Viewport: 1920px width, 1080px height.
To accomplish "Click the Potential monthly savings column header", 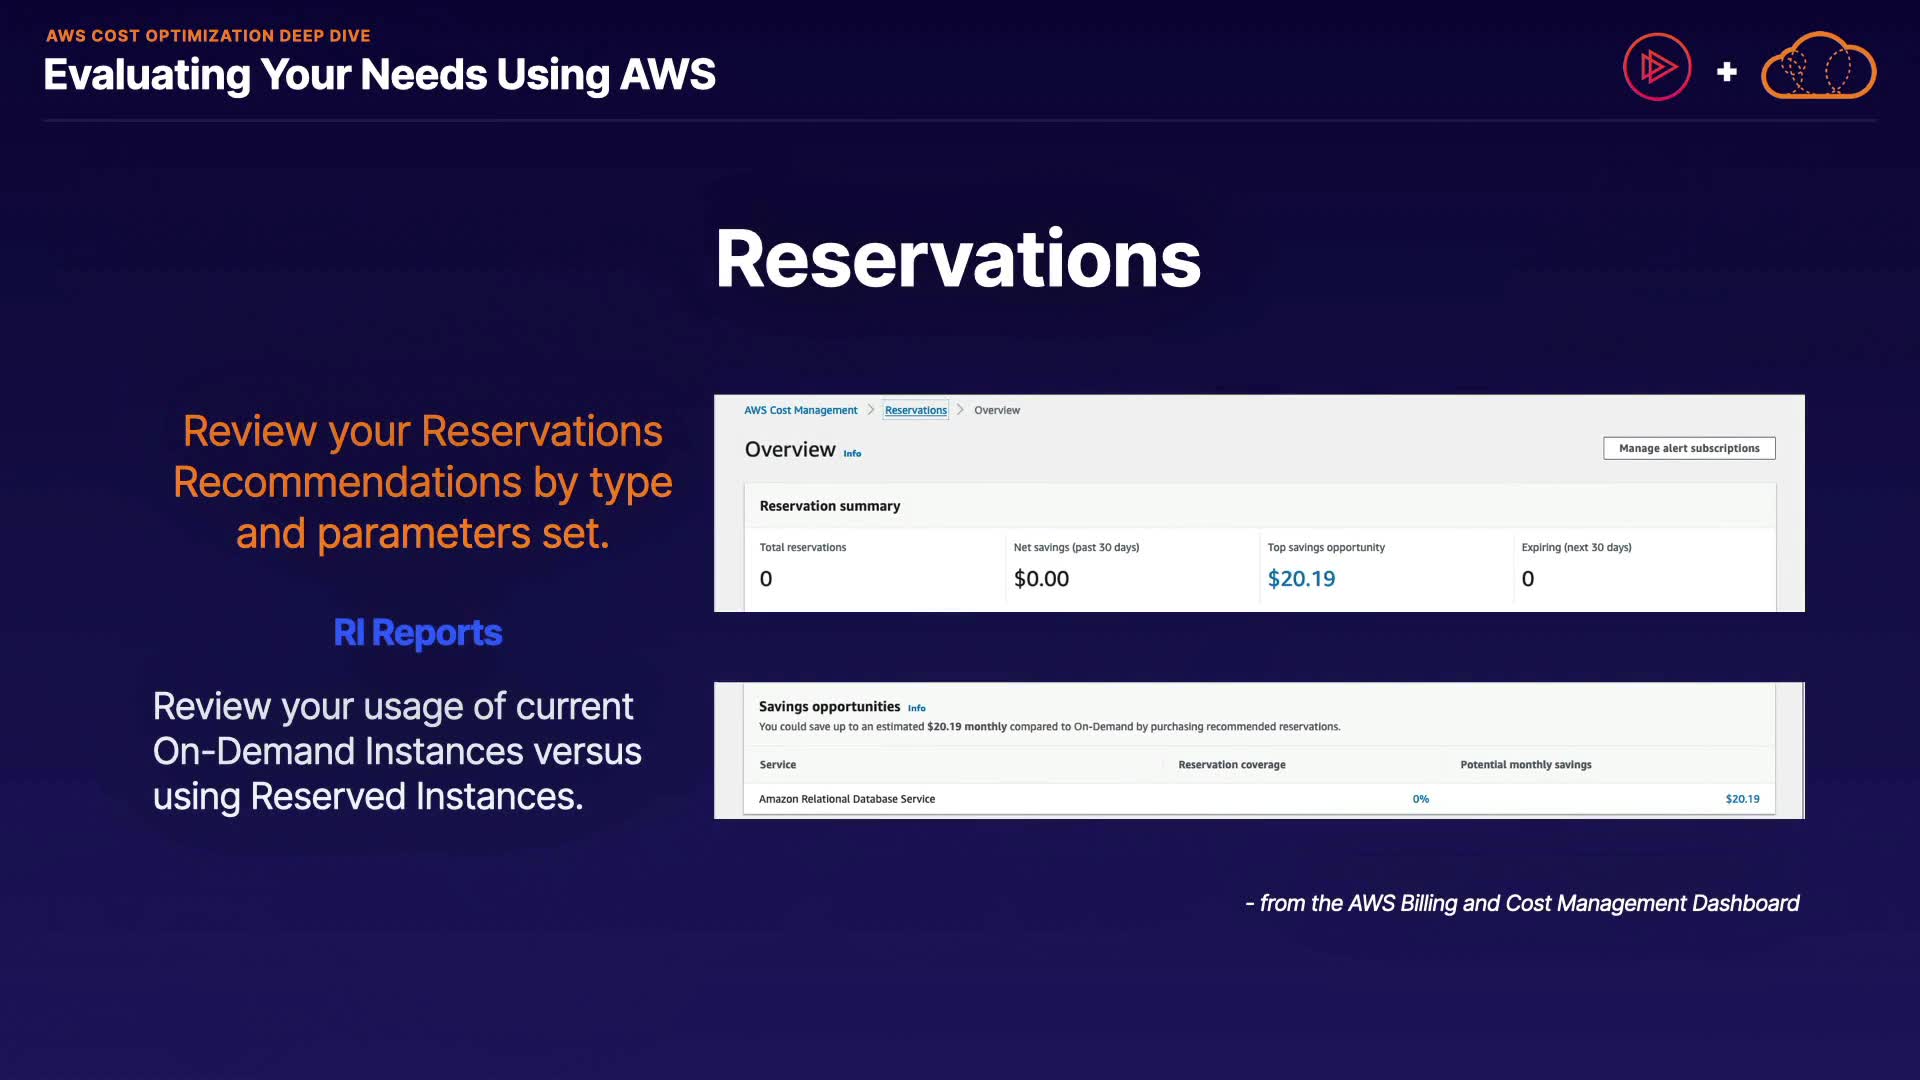I will pos(1525,765).
